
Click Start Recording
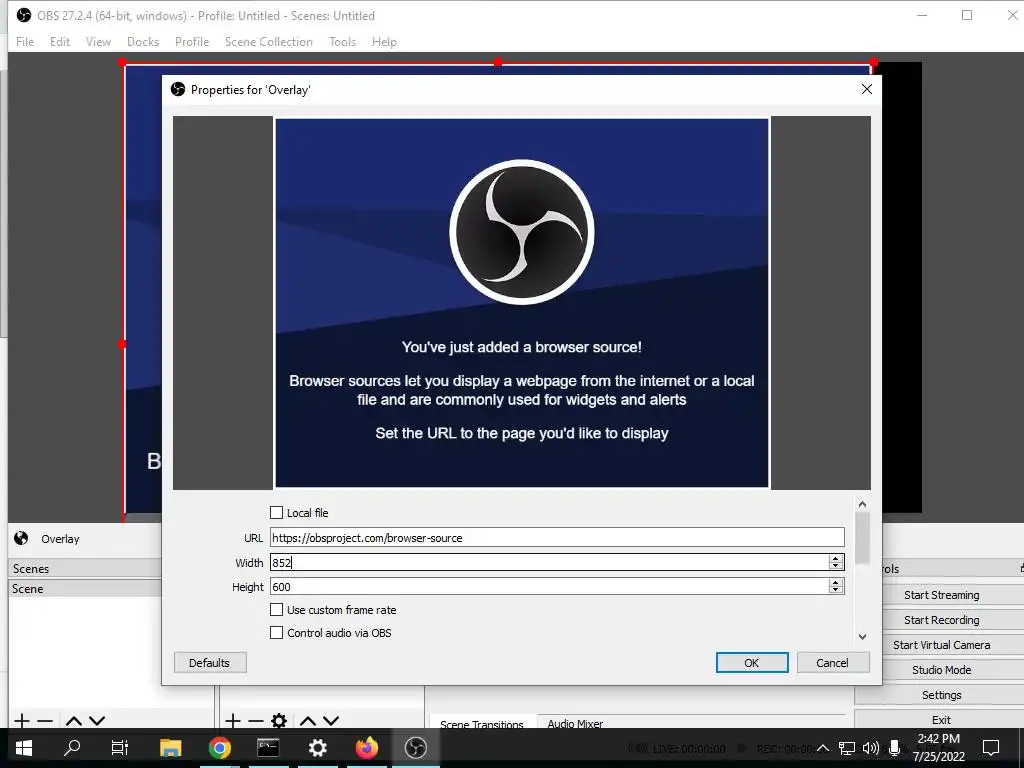pyautogui.click(x=941, y=619)
